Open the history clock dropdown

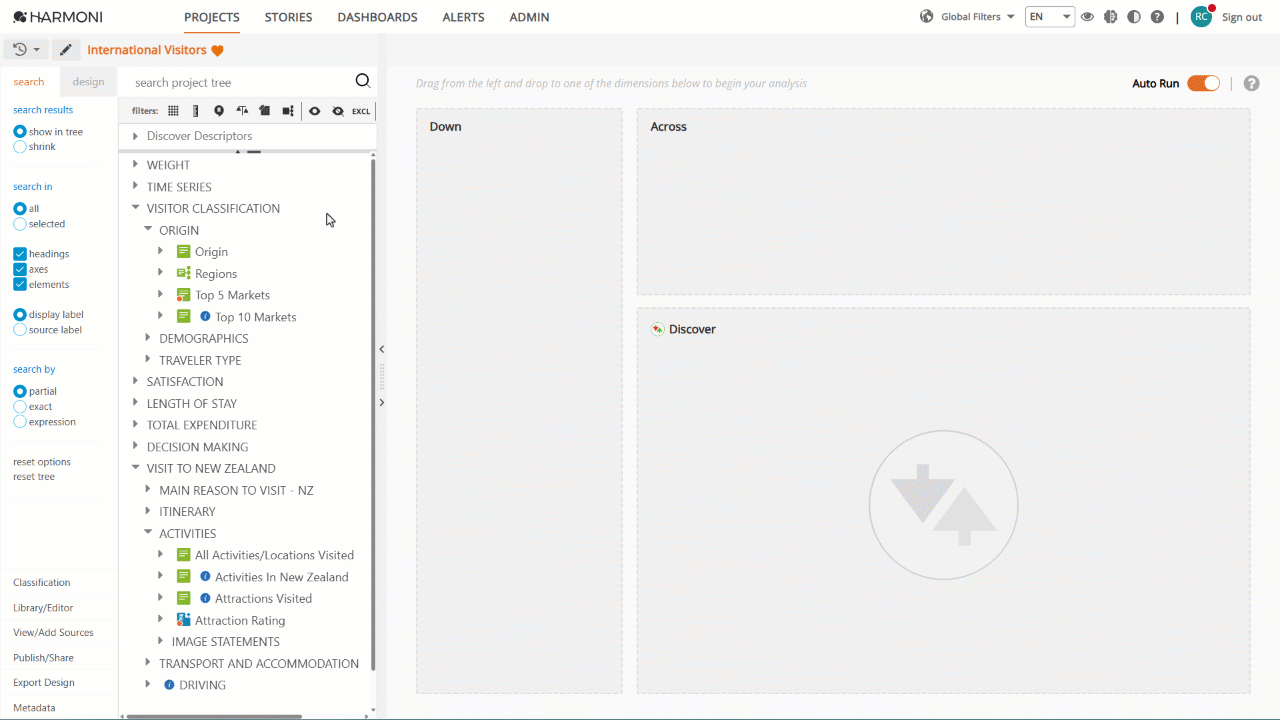27,50
